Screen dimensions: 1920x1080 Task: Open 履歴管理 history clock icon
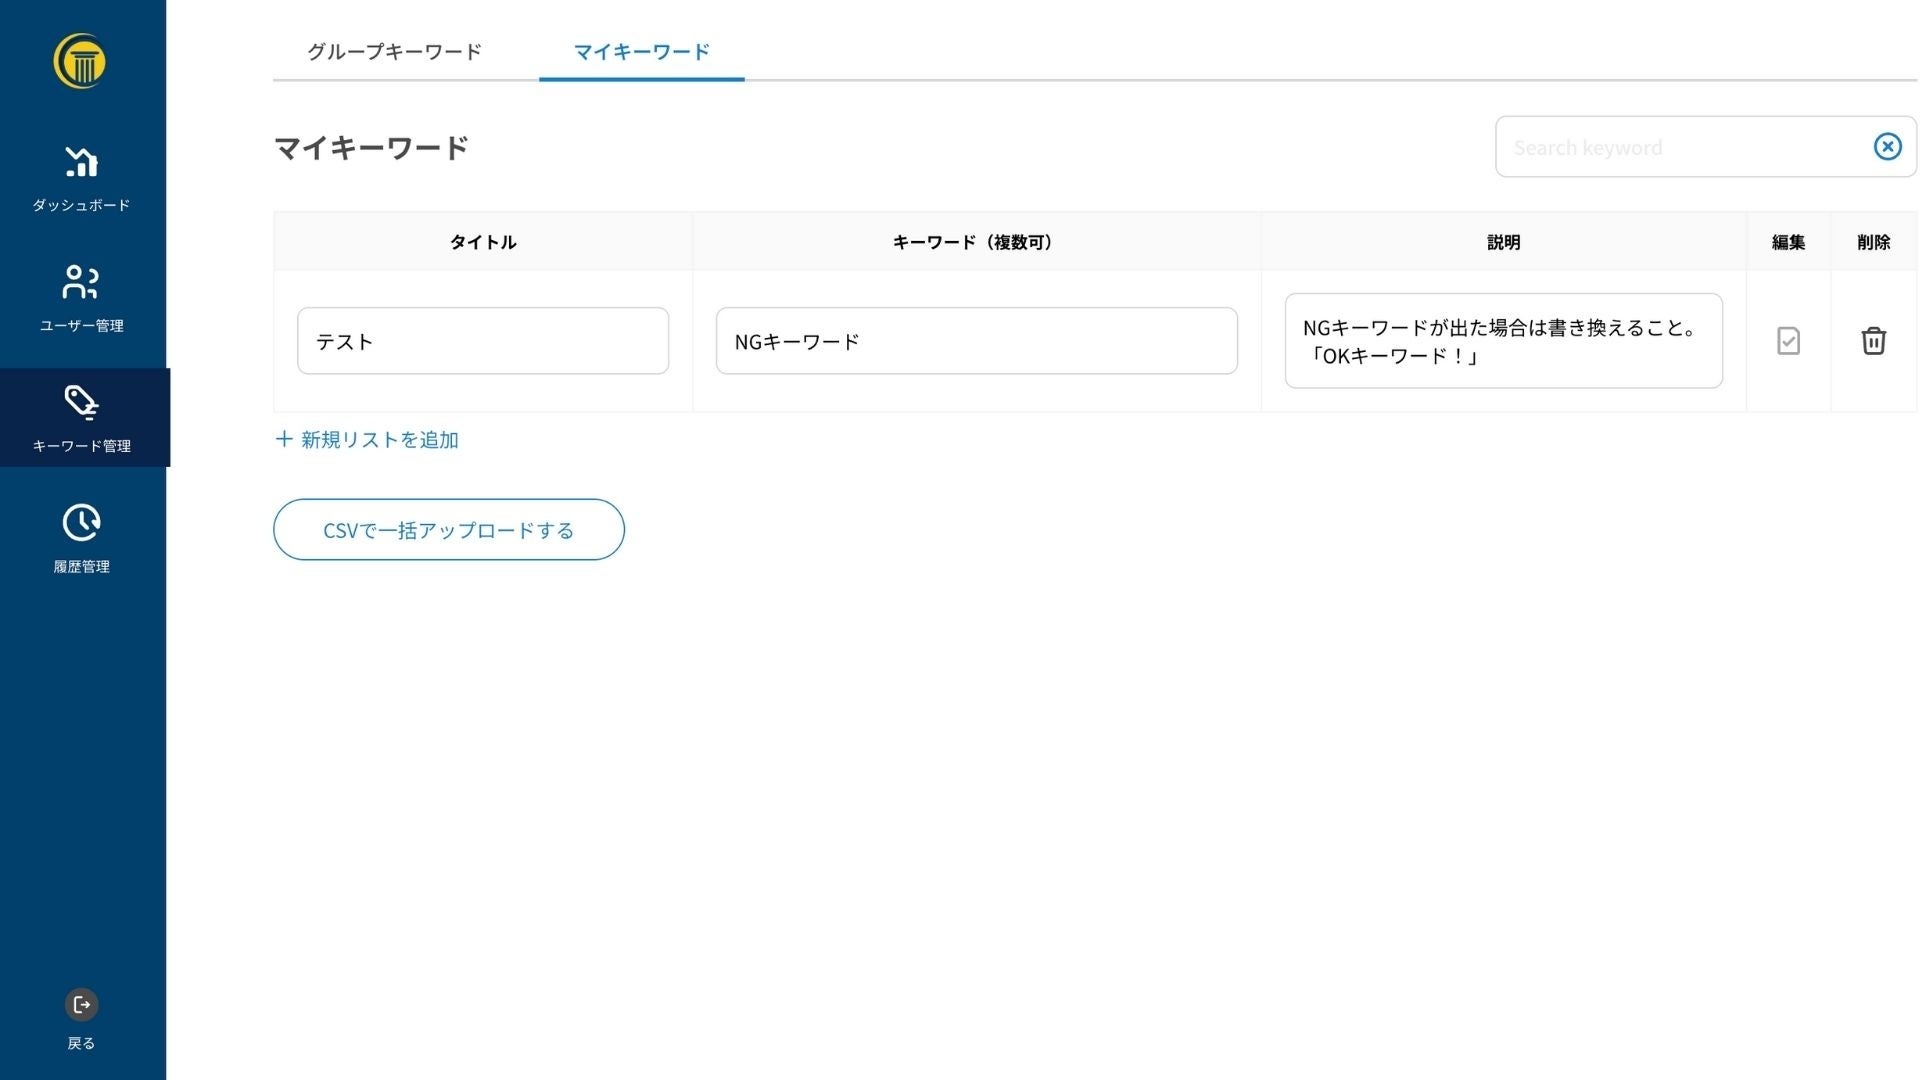click(x=81, y=522)
